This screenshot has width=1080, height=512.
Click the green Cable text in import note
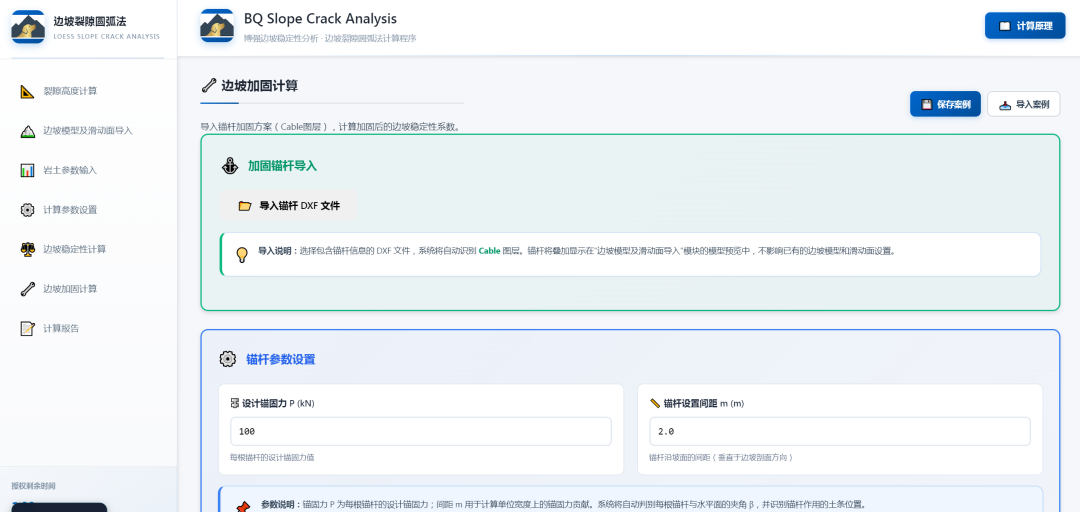489,252
